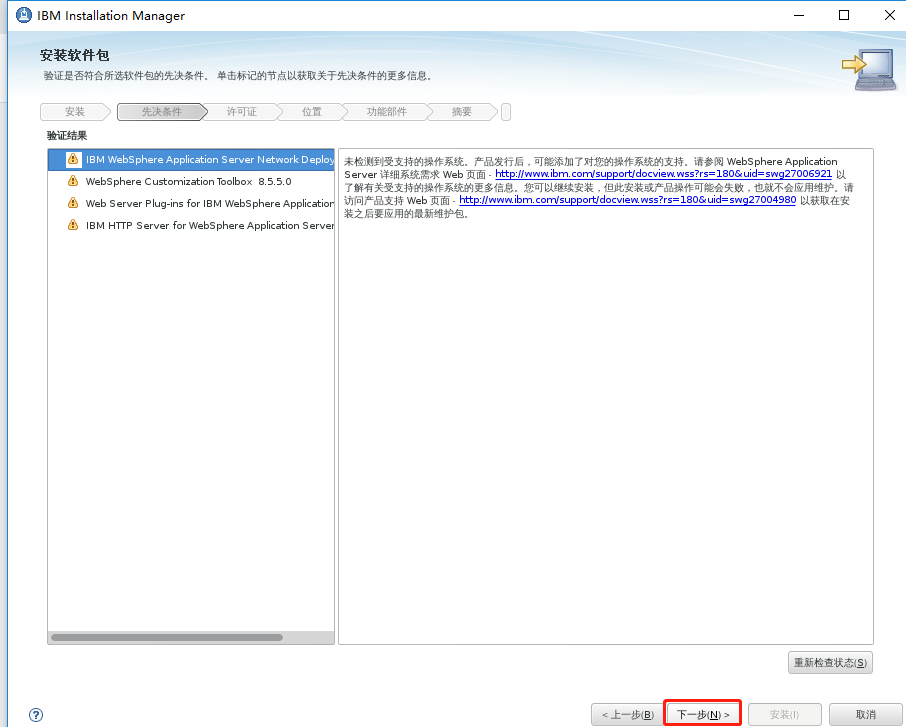
Task: Switch to the 许可证 wizard step
Action: (242, 111)
